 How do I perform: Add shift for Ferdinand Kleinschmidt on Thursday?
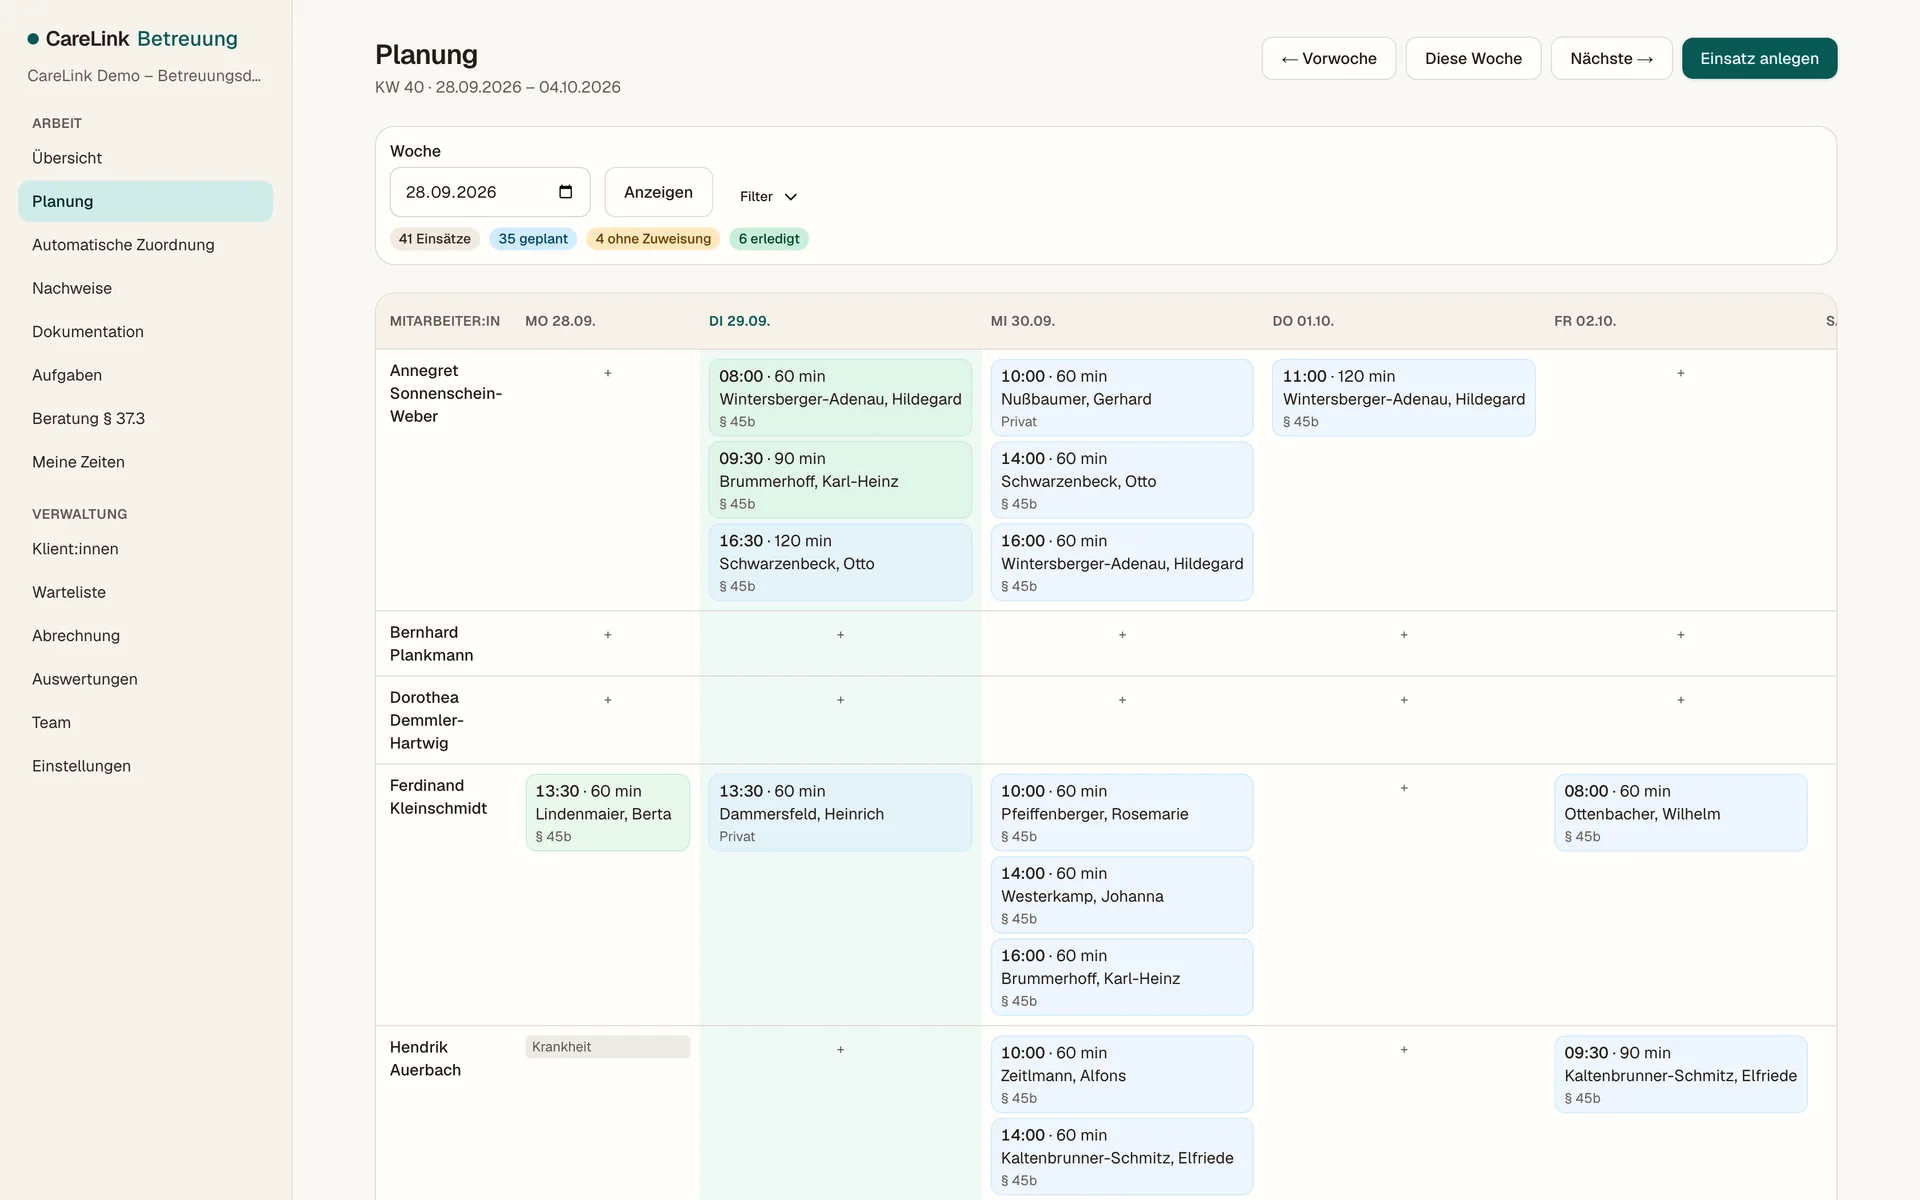point(1404,788)
